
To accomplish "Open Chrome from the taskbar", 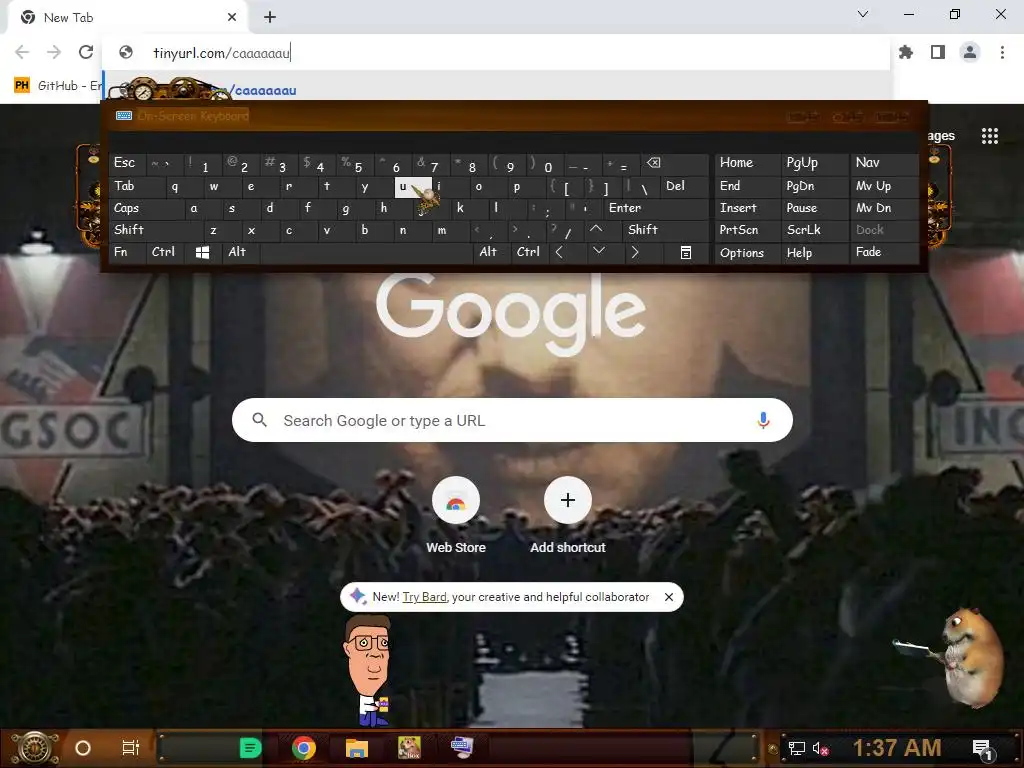I will coord(304,748).
